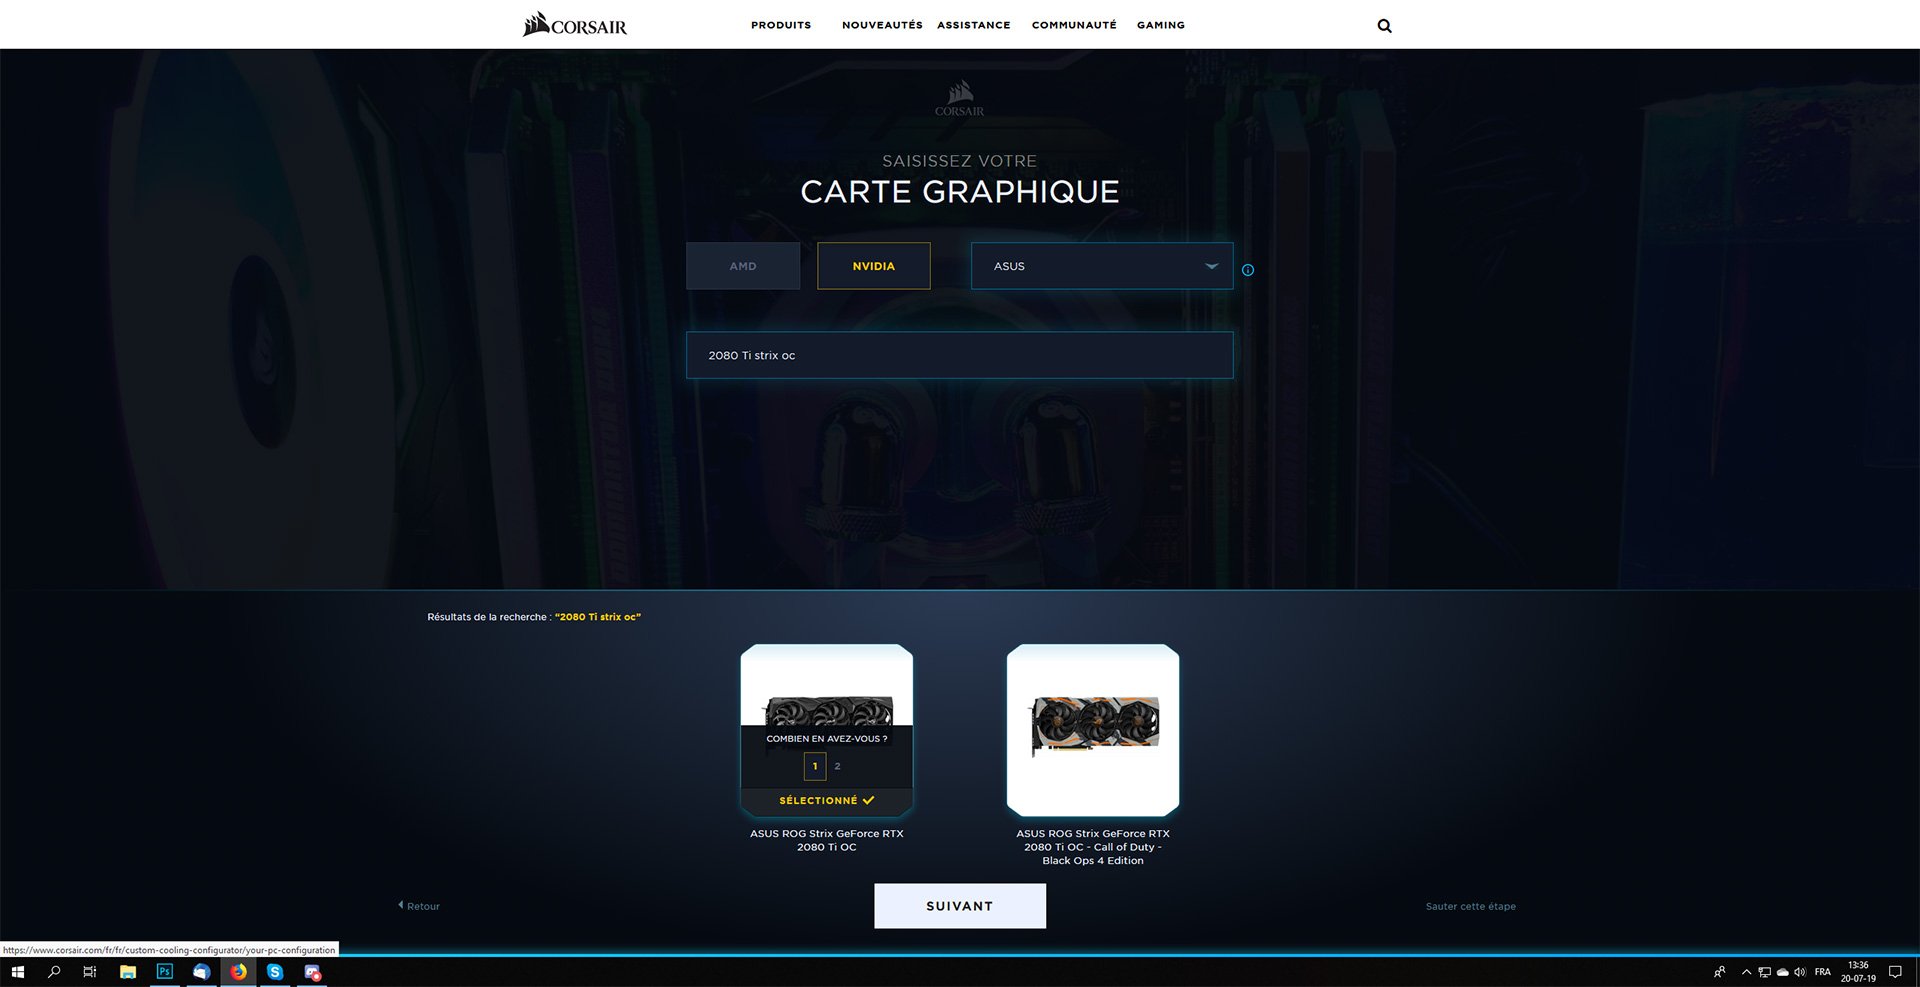Click the graphics card search field
The width and height of the screenshot is (1920, 987).
point(959,355)
